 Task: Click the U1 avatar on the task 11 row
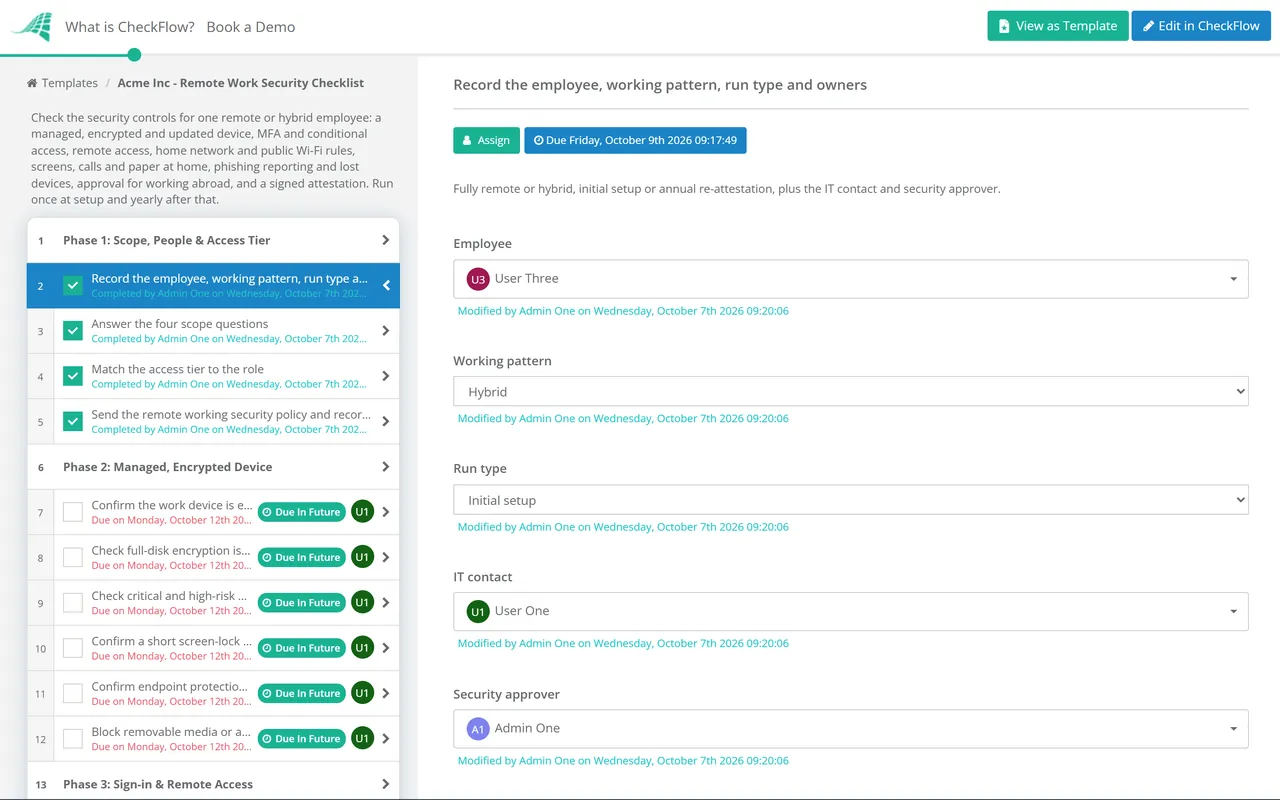[362, 693]
